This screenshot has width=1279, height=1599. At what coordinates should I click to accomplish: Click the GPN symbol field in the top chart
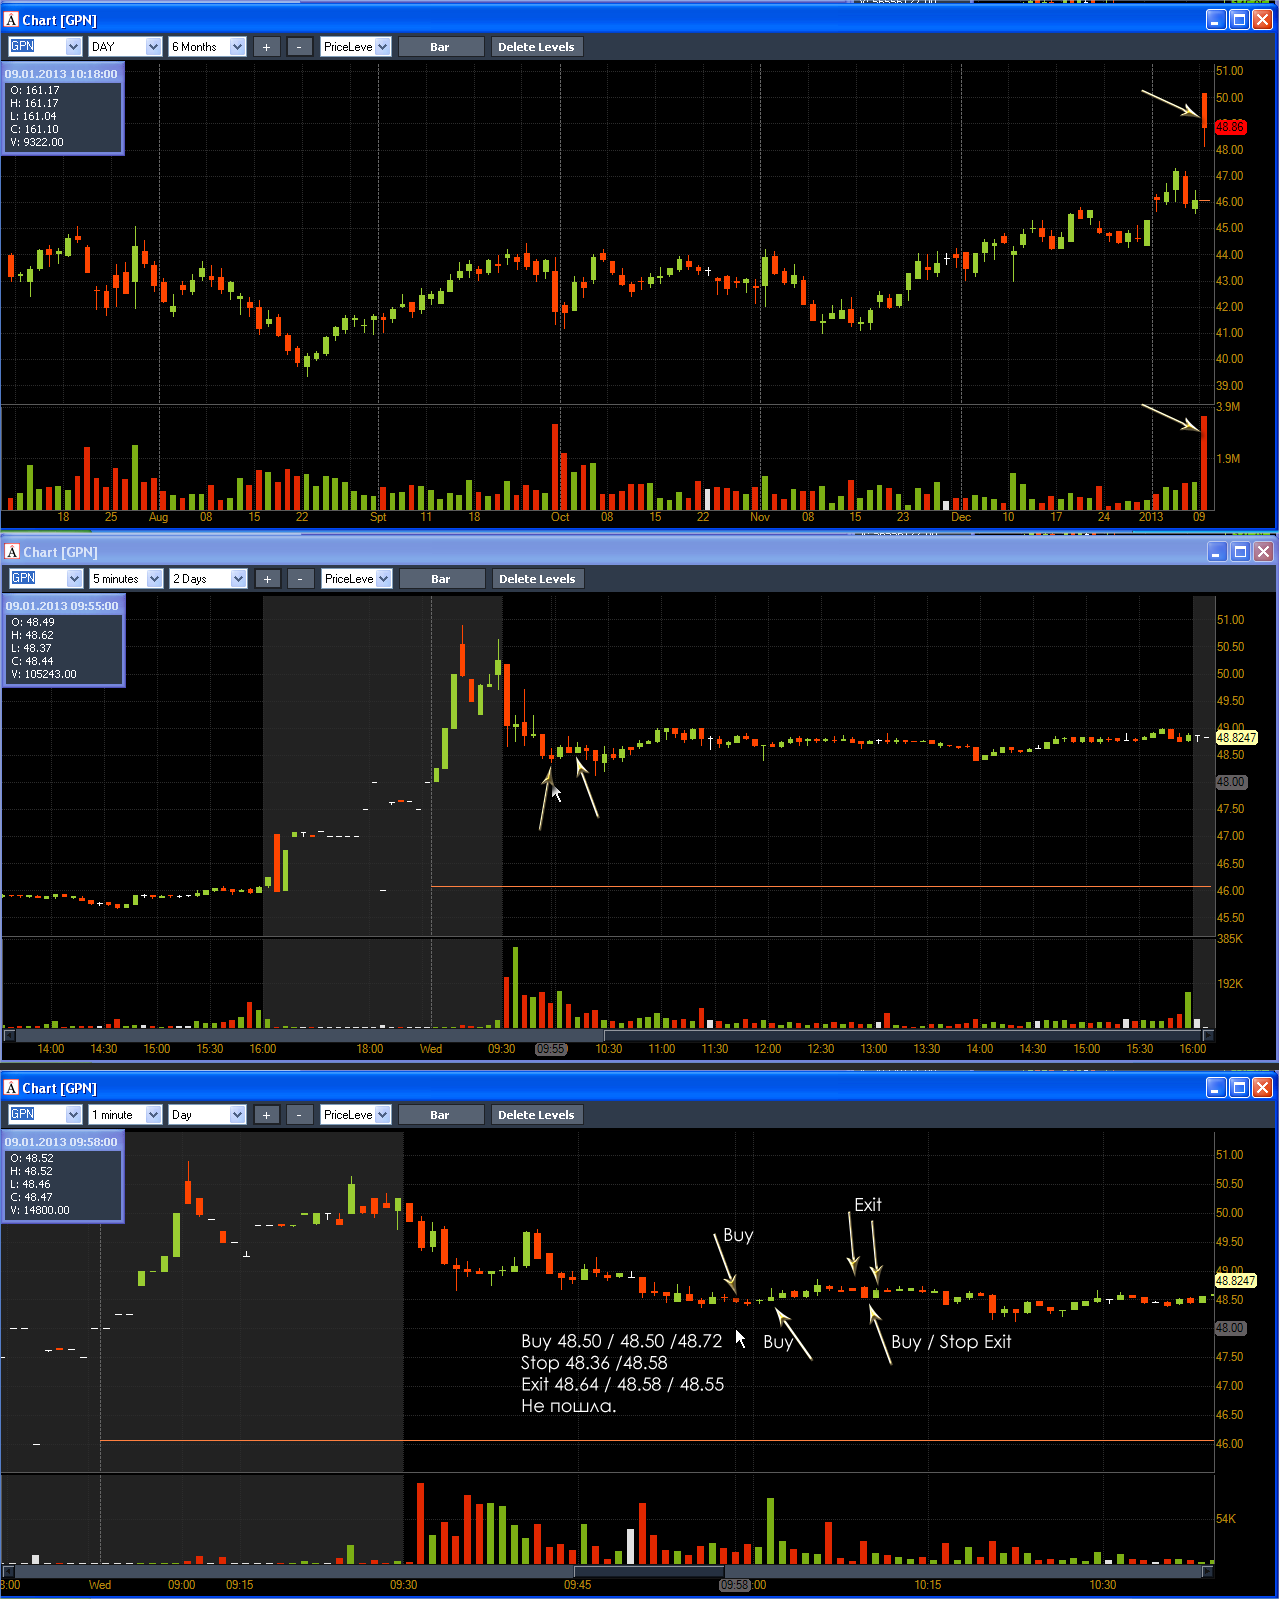tap(45, 47)
